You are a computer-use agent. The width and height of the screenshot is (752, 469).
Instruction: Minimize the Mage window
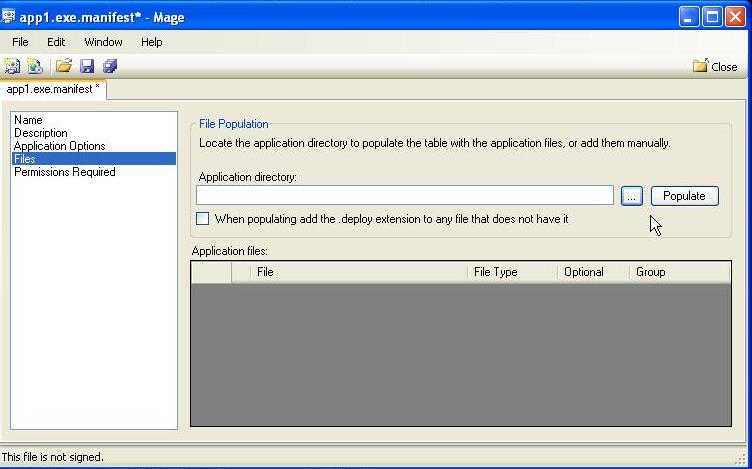click(x=689, y=17)
